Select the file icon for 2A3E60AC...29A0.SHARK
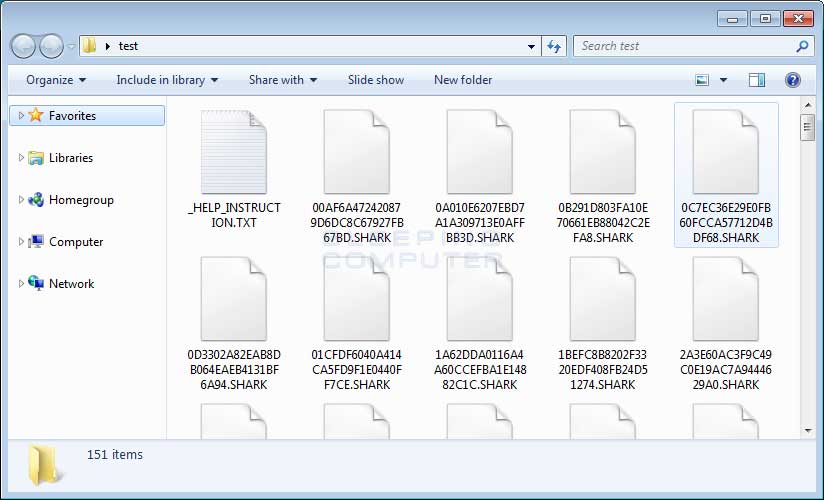The height and width of the screenshot is (500, 824). [726, 299]
